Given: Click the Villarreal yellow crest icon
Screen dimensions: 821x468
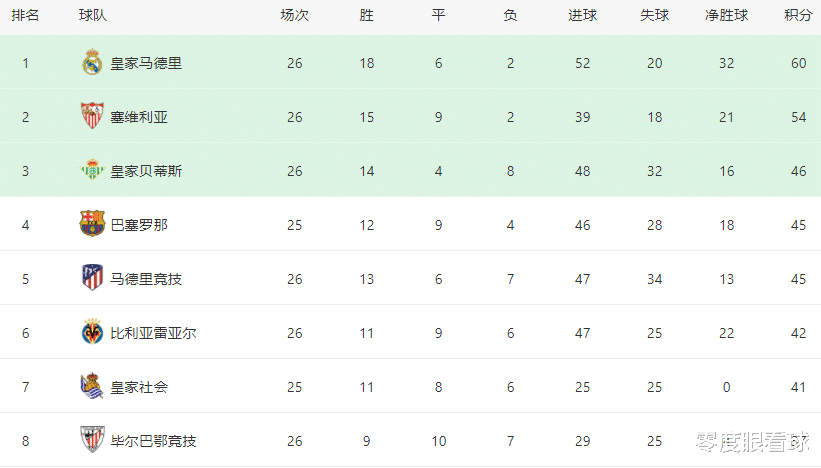Looking at the screenshot, I should point(92,331).
